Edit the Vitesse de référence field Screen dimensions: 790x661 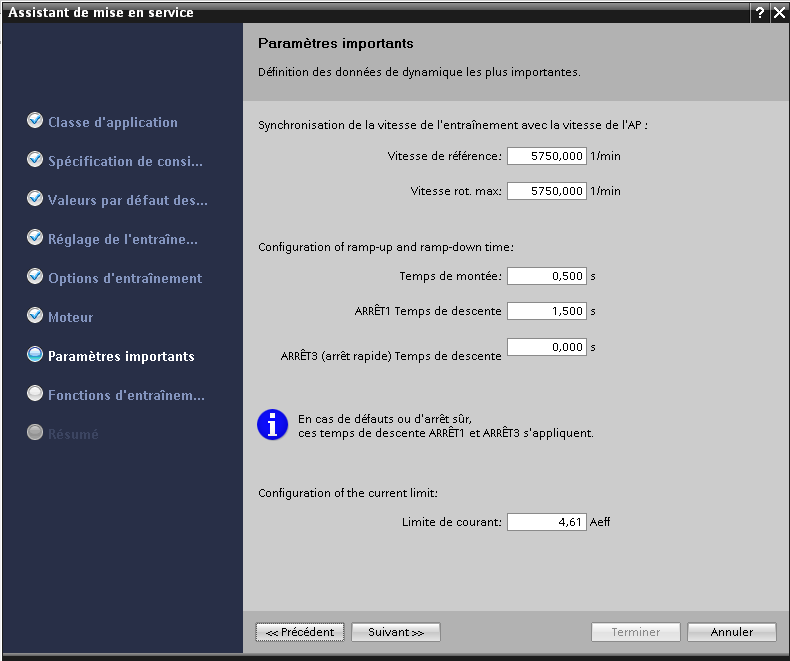tap(546, 156)
